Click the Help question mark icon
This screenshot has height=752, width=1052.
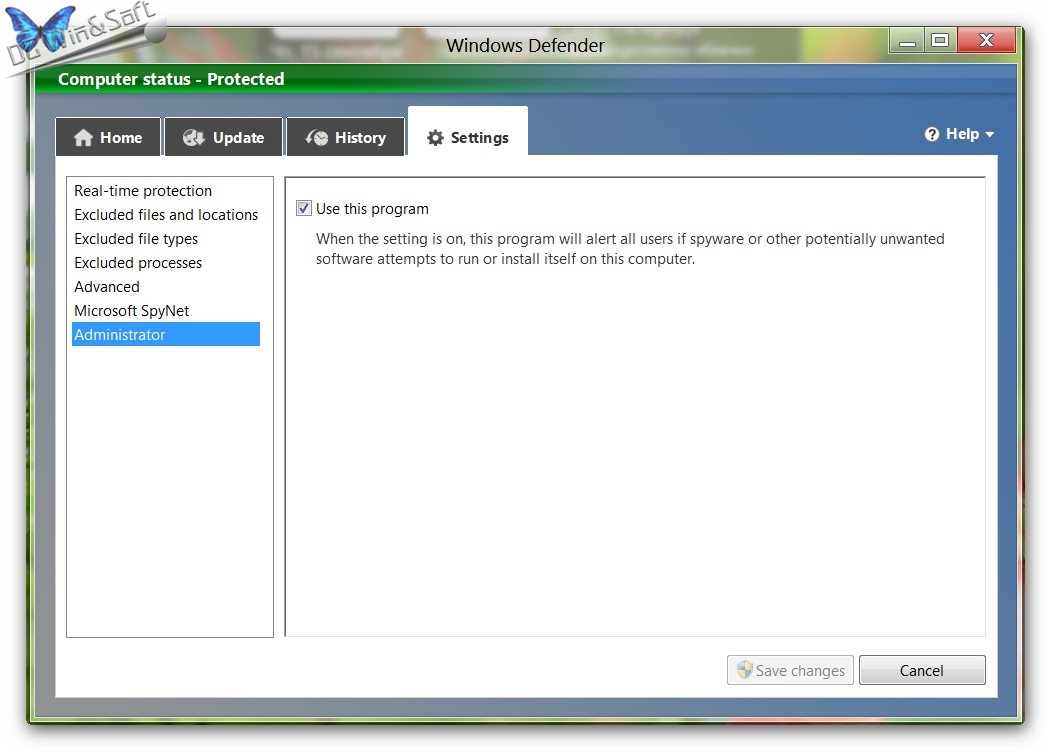[931, 134]
